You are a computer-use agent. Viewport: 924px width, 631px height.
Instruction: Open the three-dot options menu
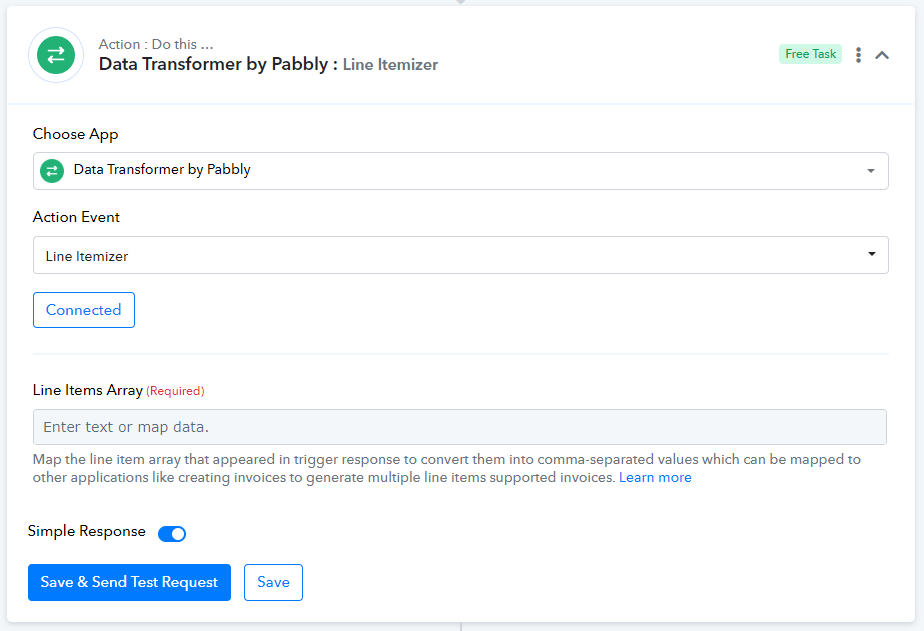tap(859, 55)
